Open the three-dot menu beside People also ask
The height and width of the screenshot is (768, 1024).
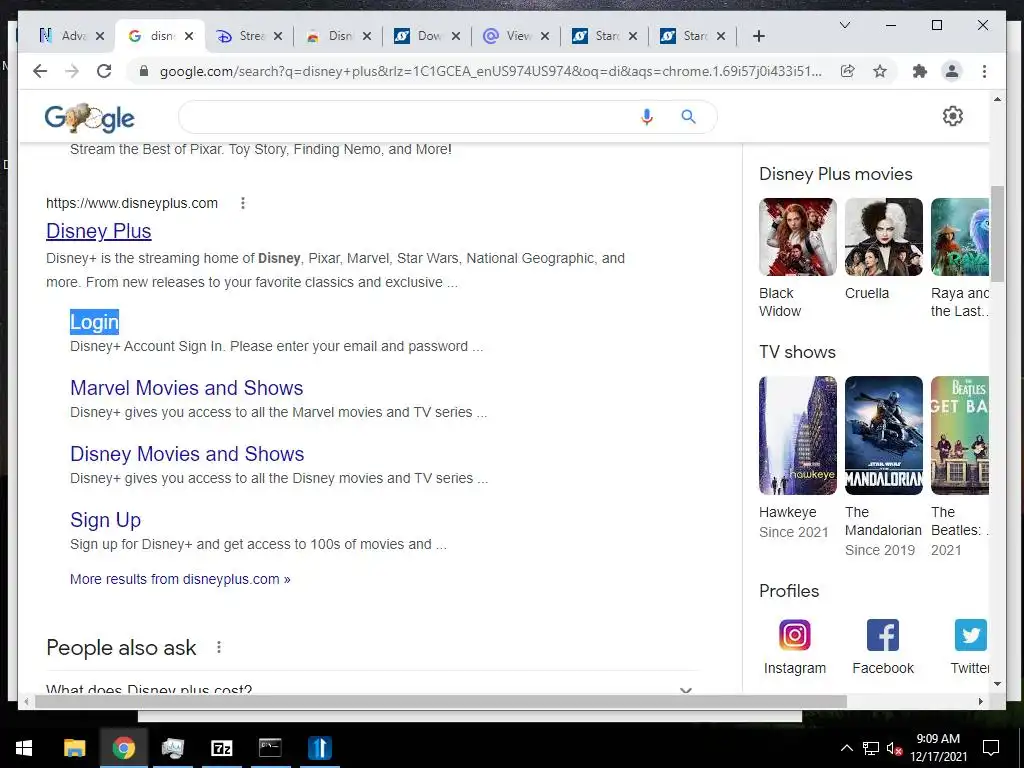pyautogui.click(x=219, y=647)
